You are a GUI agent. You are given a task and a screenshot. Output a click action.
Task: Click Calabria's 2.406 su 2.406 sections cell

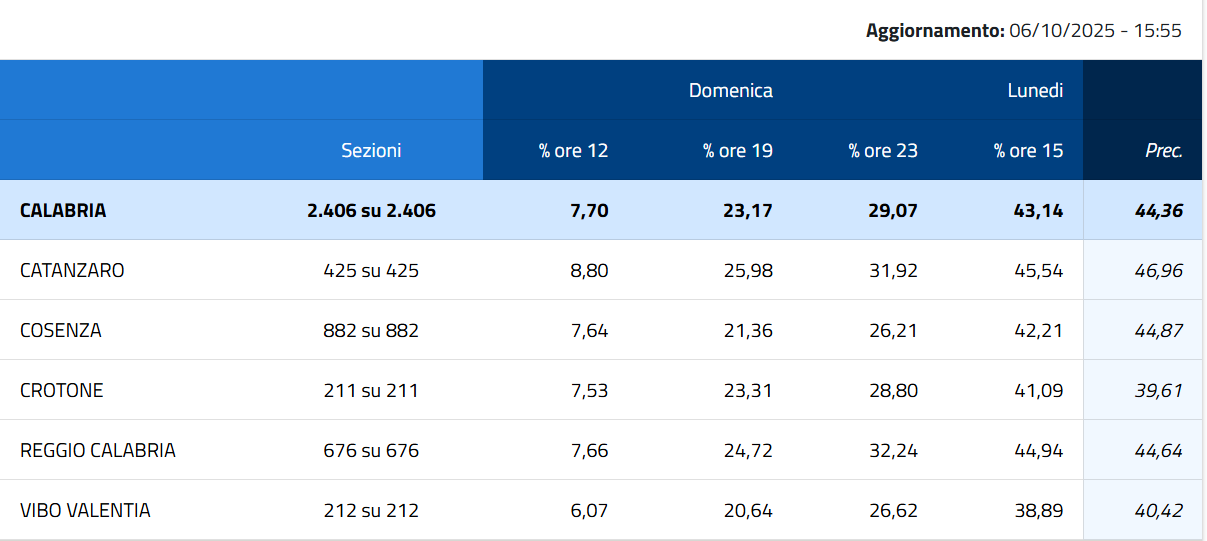pyautogui.click(x=371, y=211)
